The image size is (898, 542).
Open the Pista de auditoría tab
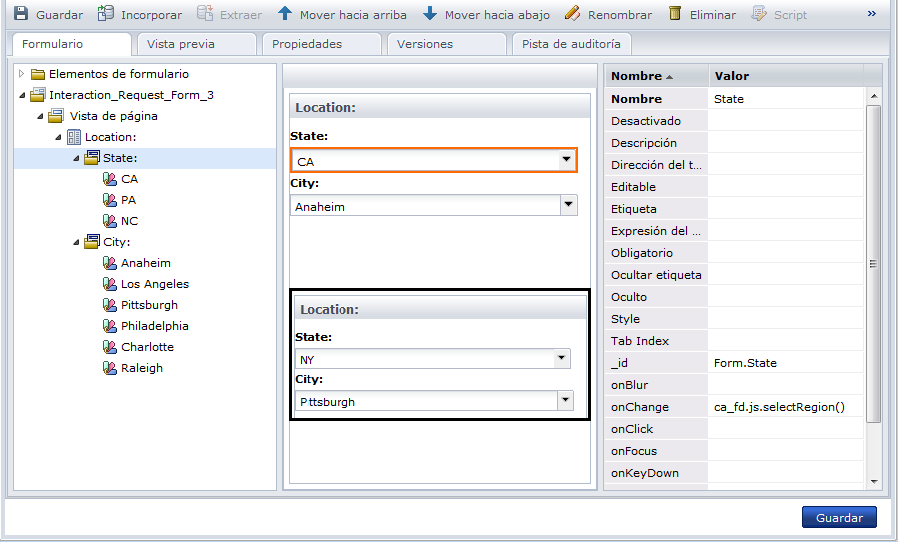click(x=572, y=44)
